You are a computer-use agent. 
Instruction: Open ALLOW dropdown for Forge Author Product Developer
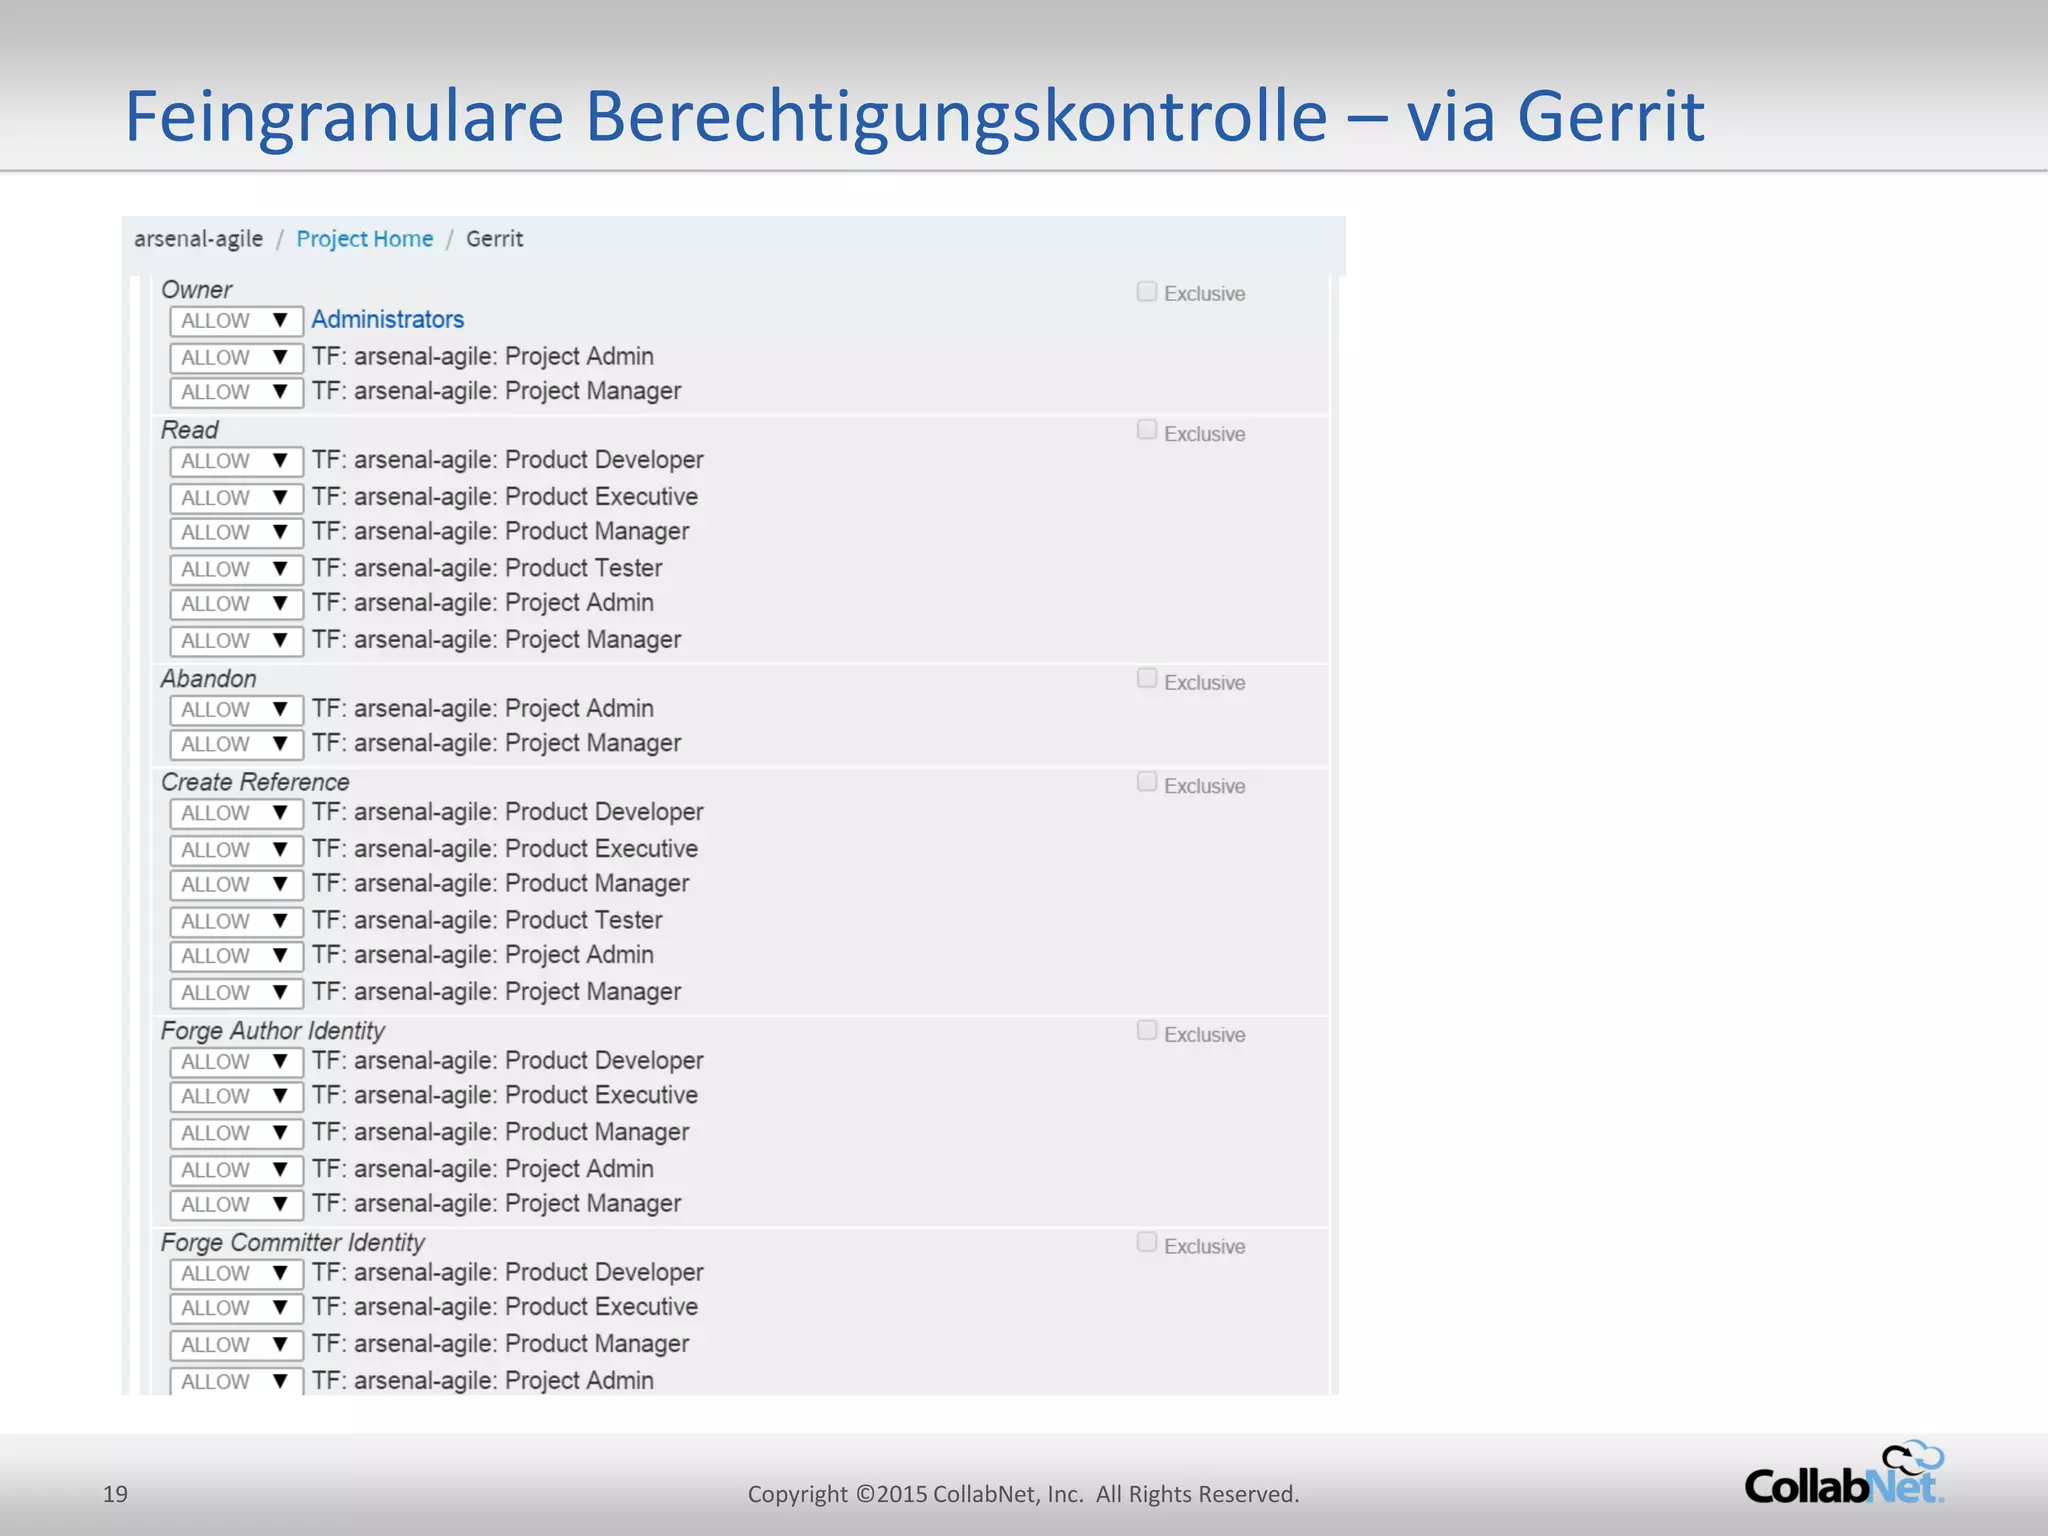click(236, 1061)
